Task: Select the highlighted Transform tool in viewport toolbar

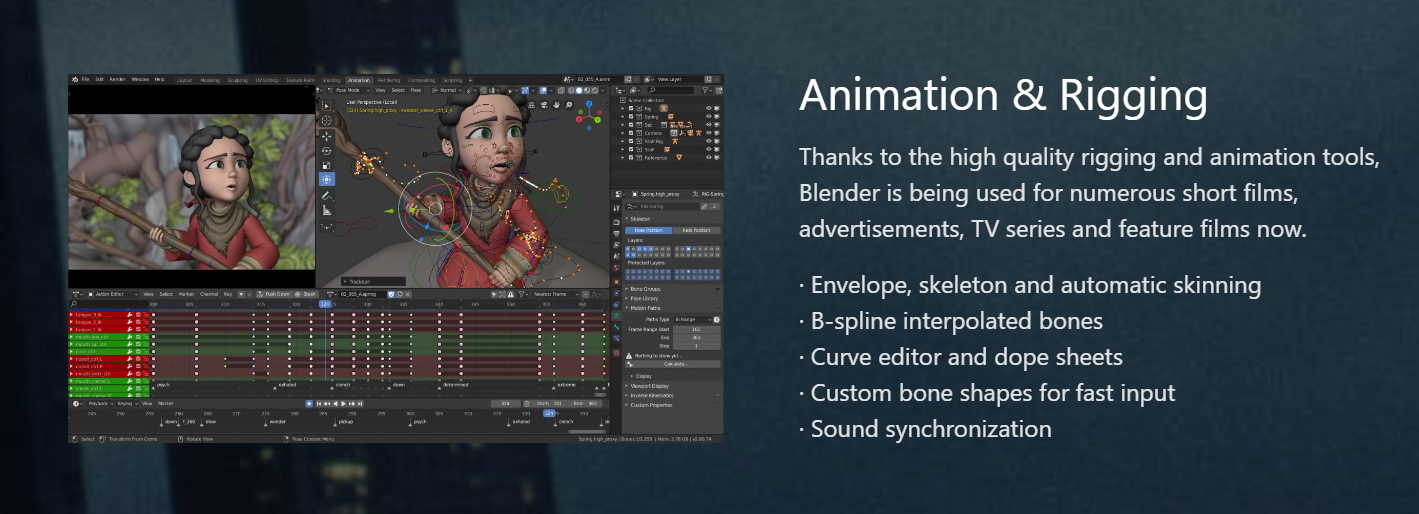Action: tap(326, 179)
